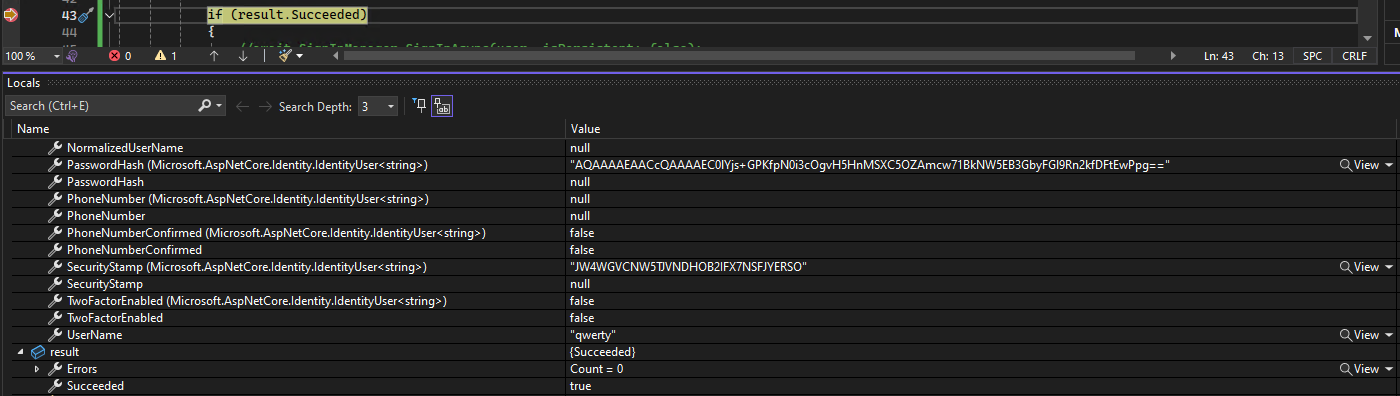1400x396 pixels.
Task: Click the SPC indentation setting button
Action: point(1312,56)
